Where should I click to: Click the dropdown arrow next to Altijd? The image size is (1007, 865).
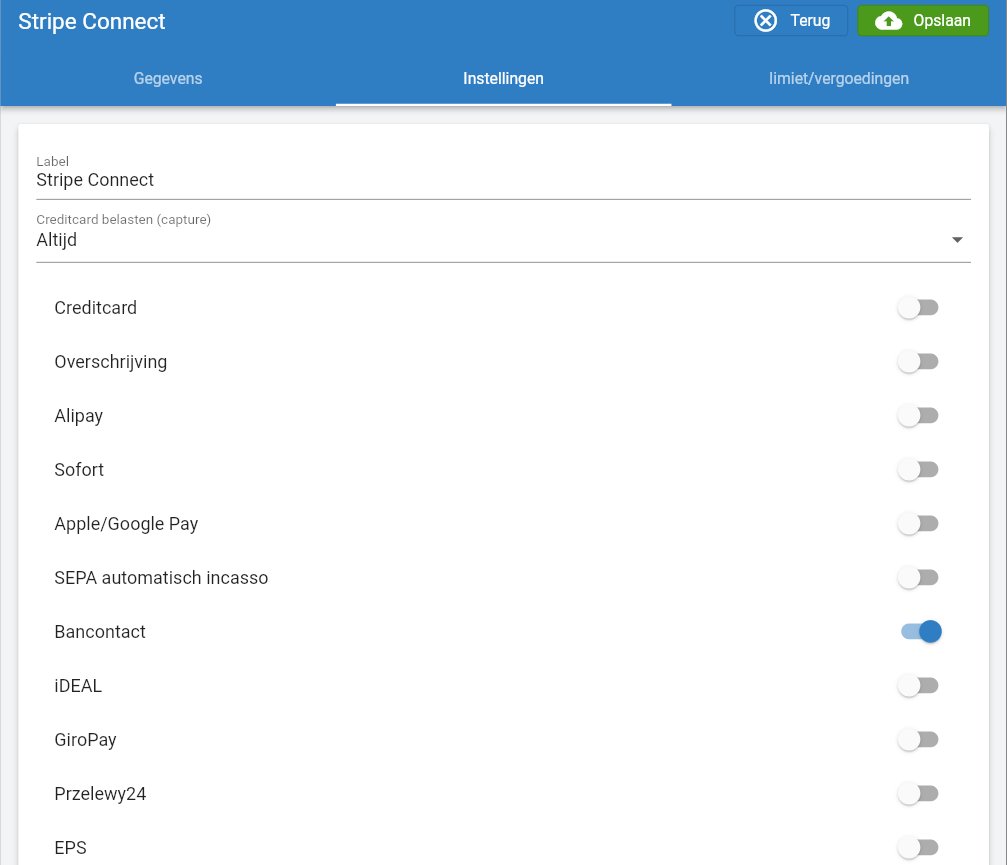click(x=957, y=240)
